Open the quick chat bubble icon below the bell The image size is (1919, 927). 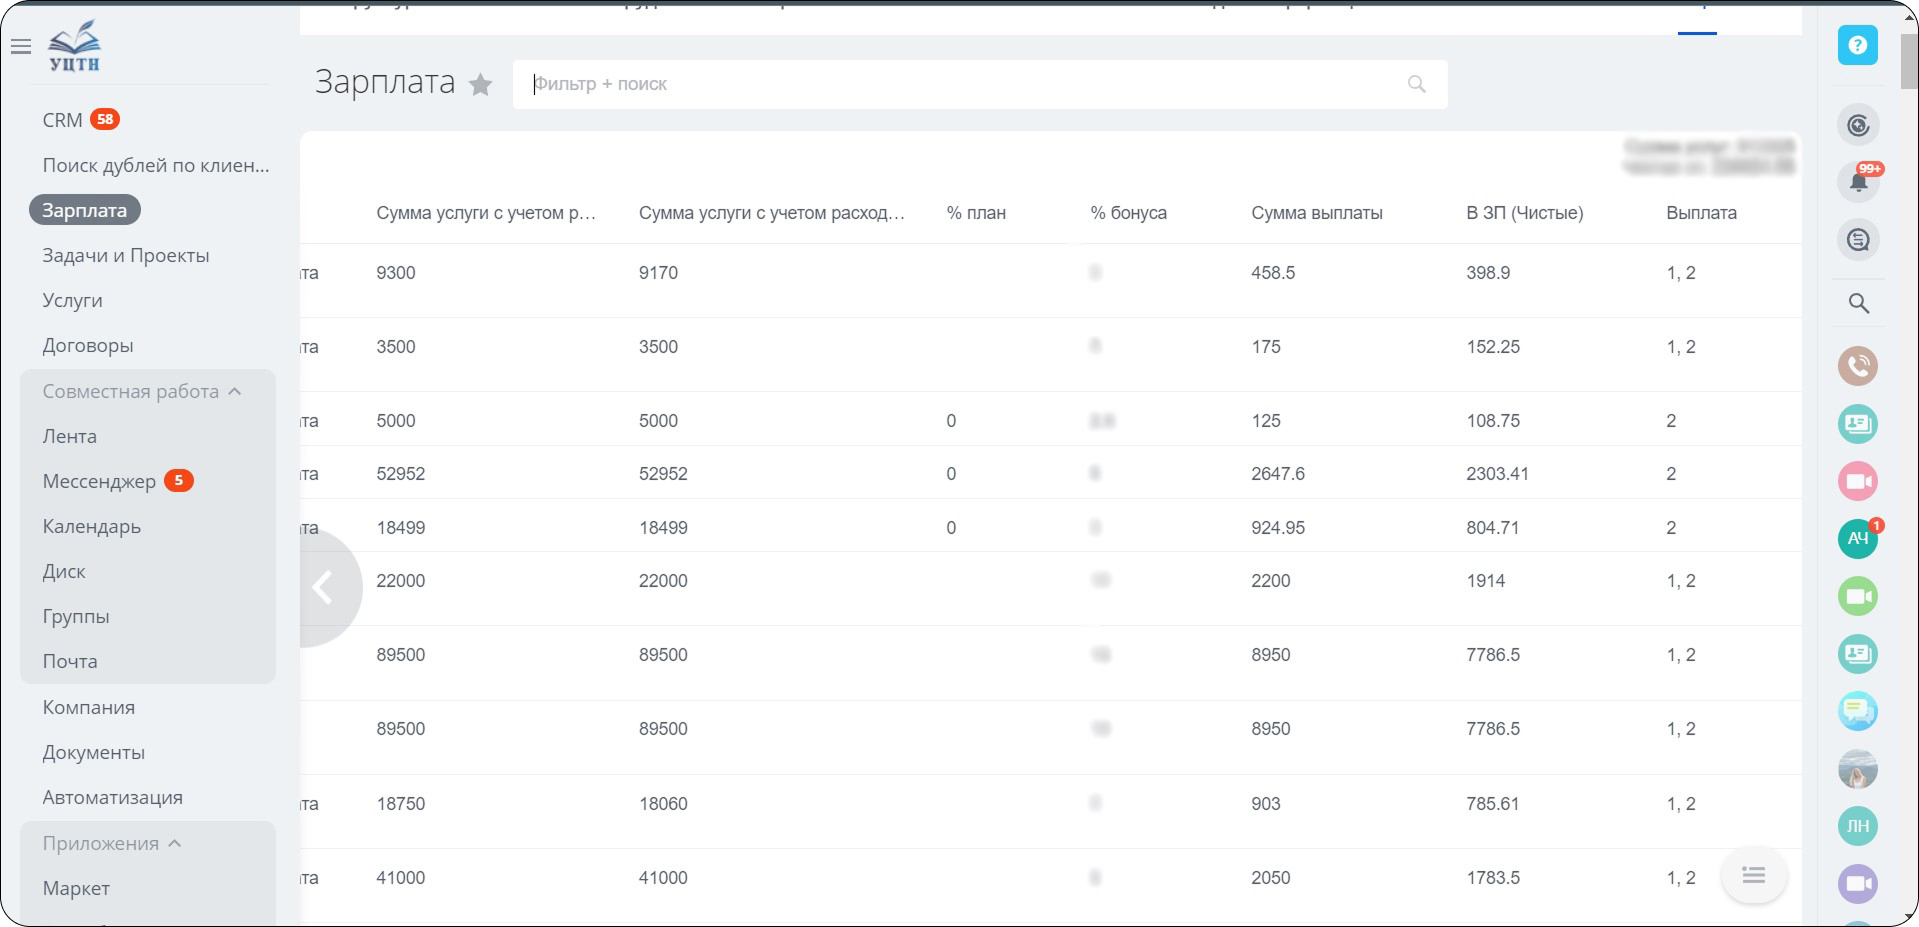[x=1857, y=239]
